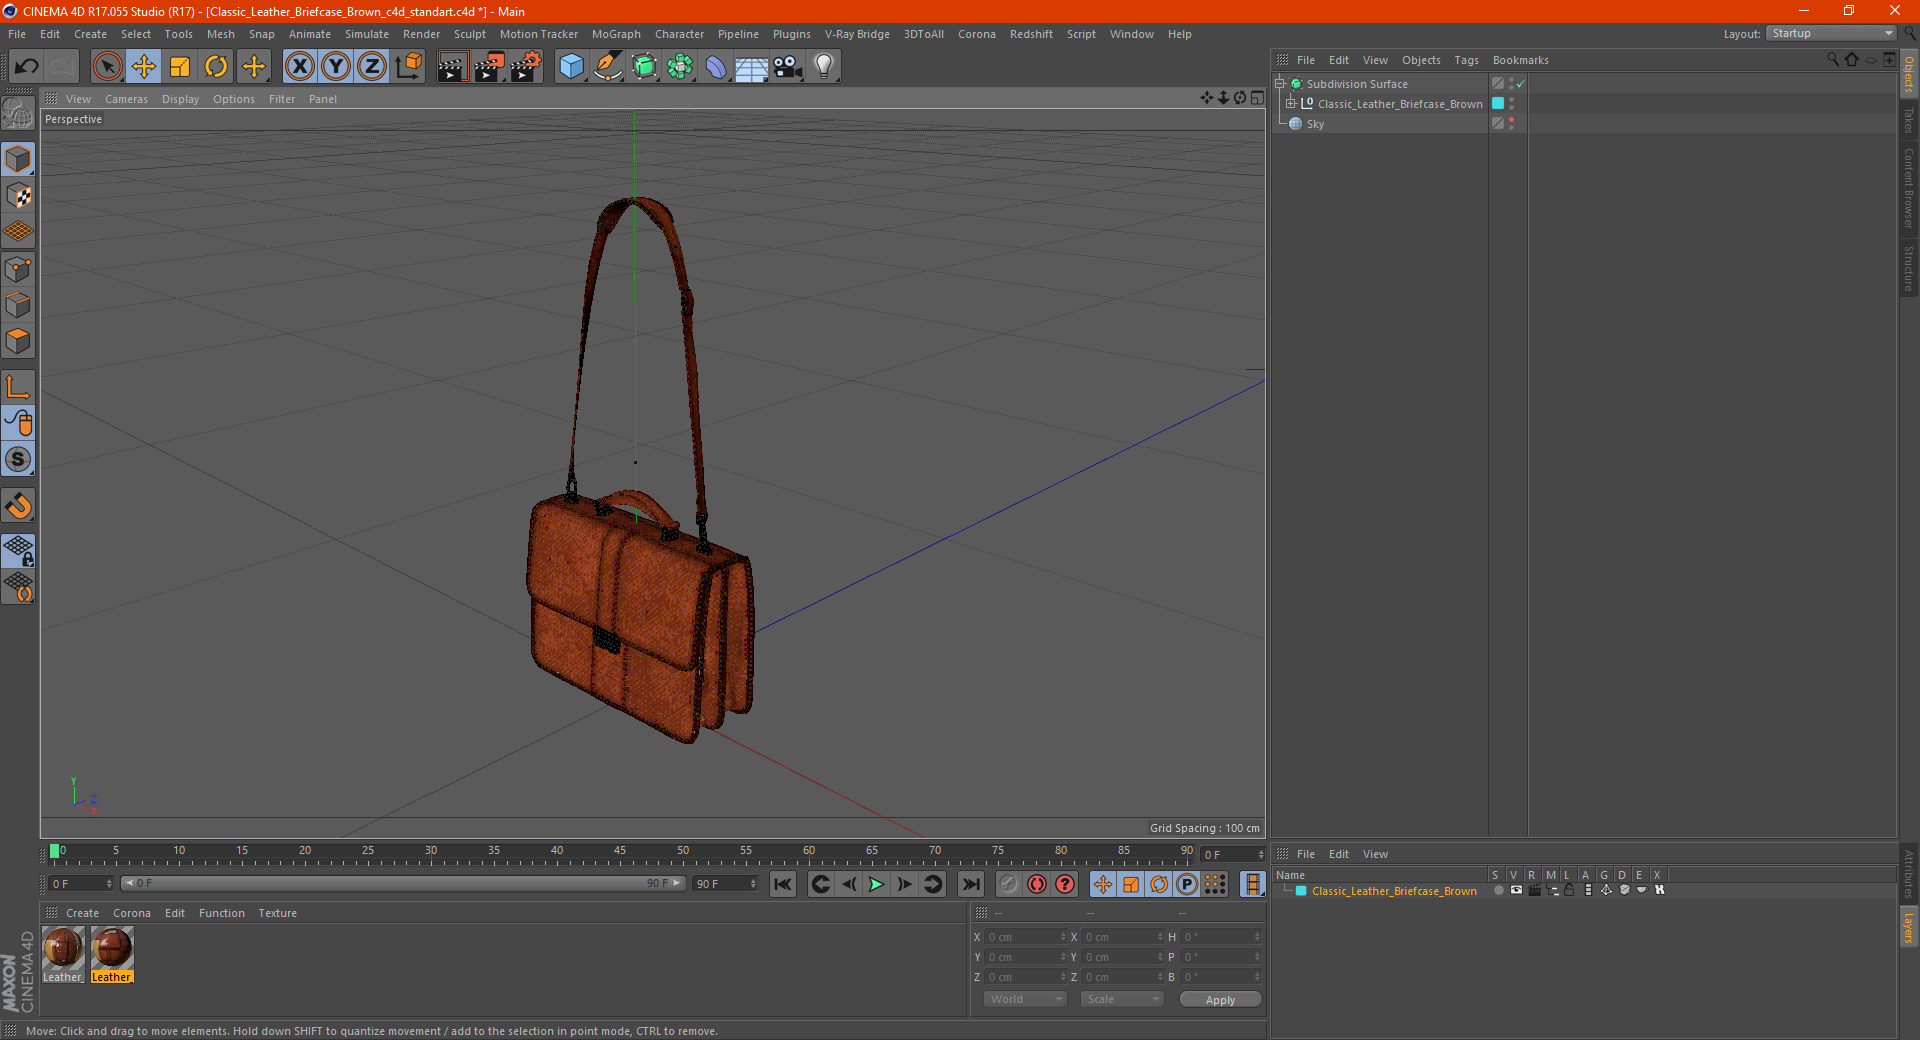Go to end of animation

coord(970,884)
